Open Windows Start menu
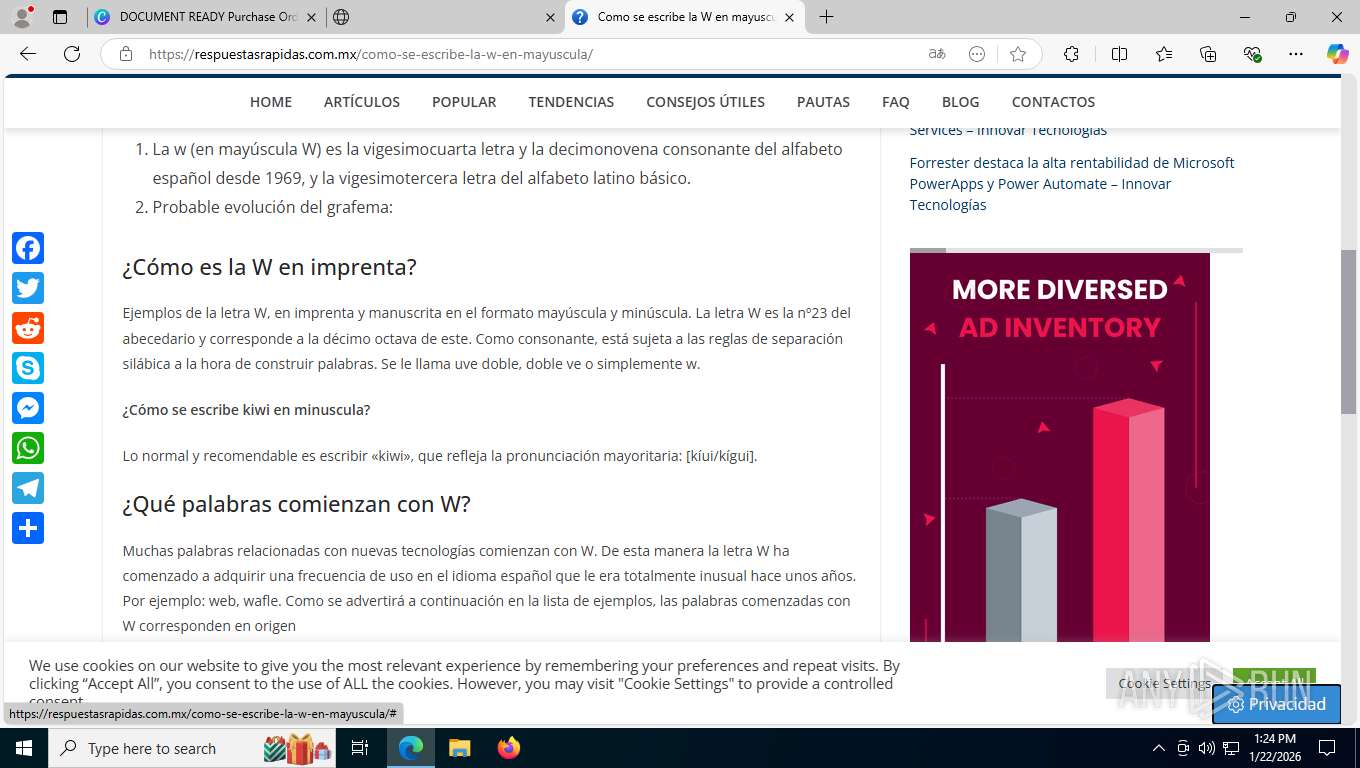The height and width of the screenshot is (768, 1360). click(x=24, y=748)
